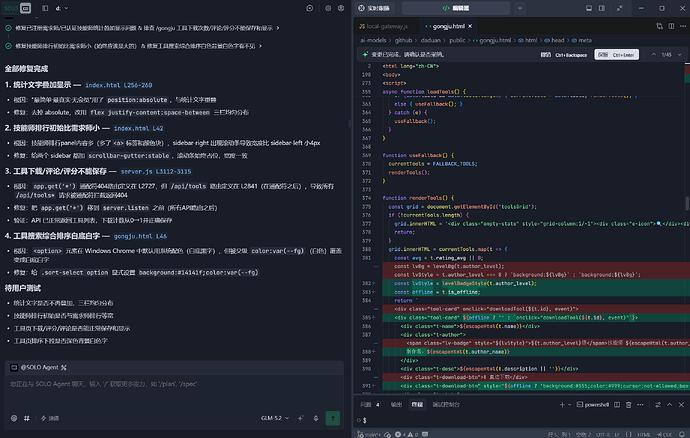Image resolution: width=690 pixels, height=438 pixels.
Task: Toggle the secondary side panel layout
Action: [602, 8]
